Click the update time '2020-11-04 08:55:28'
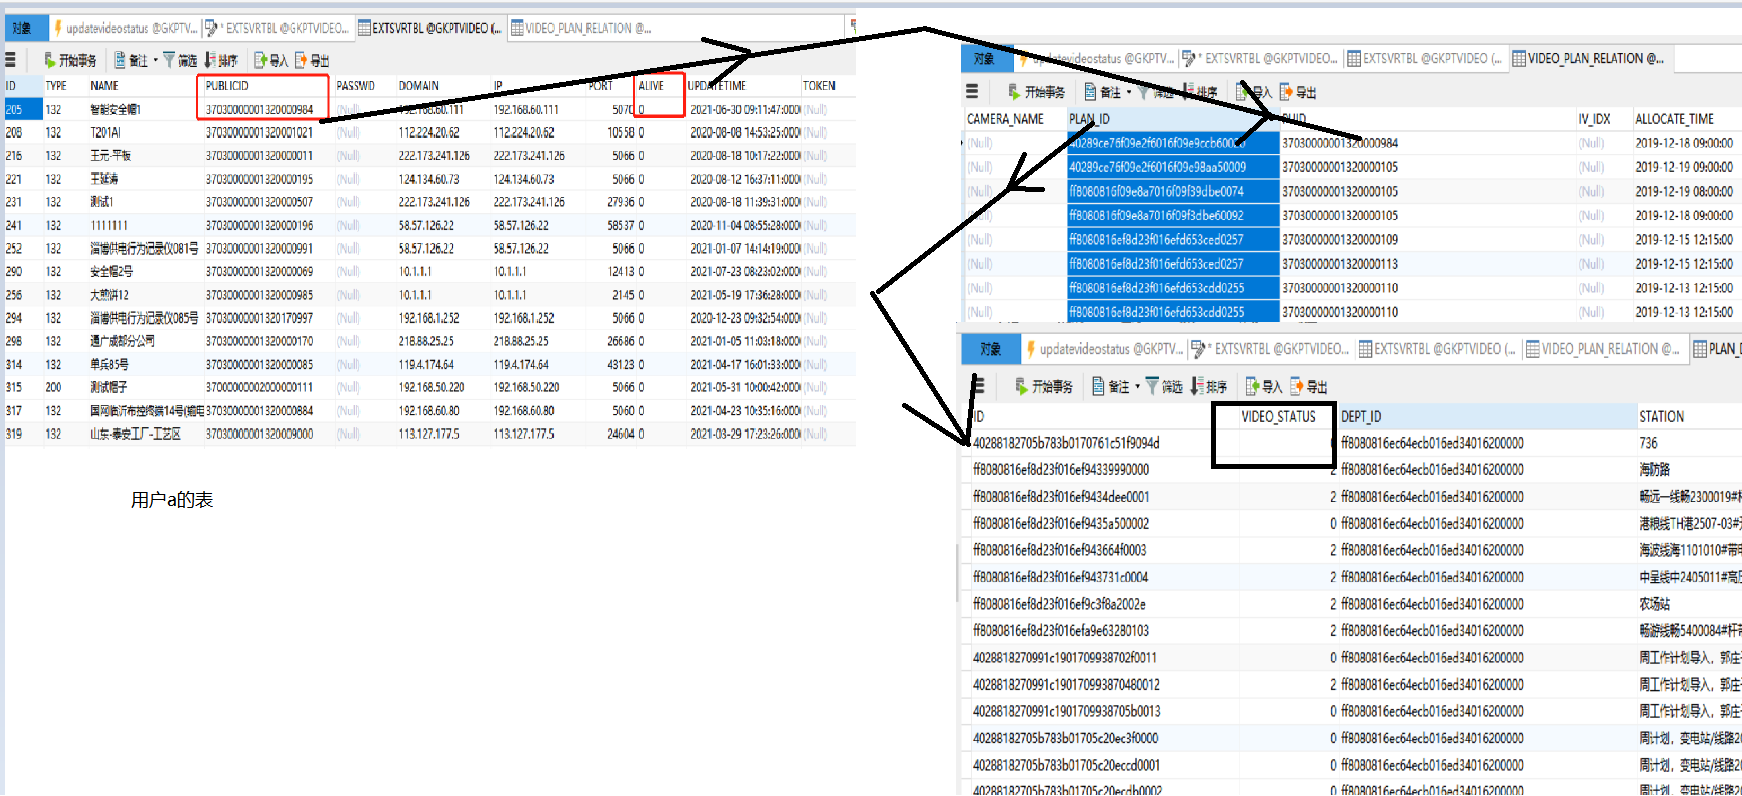This screenshot has width=1742, height=796. tap(745, 226)
